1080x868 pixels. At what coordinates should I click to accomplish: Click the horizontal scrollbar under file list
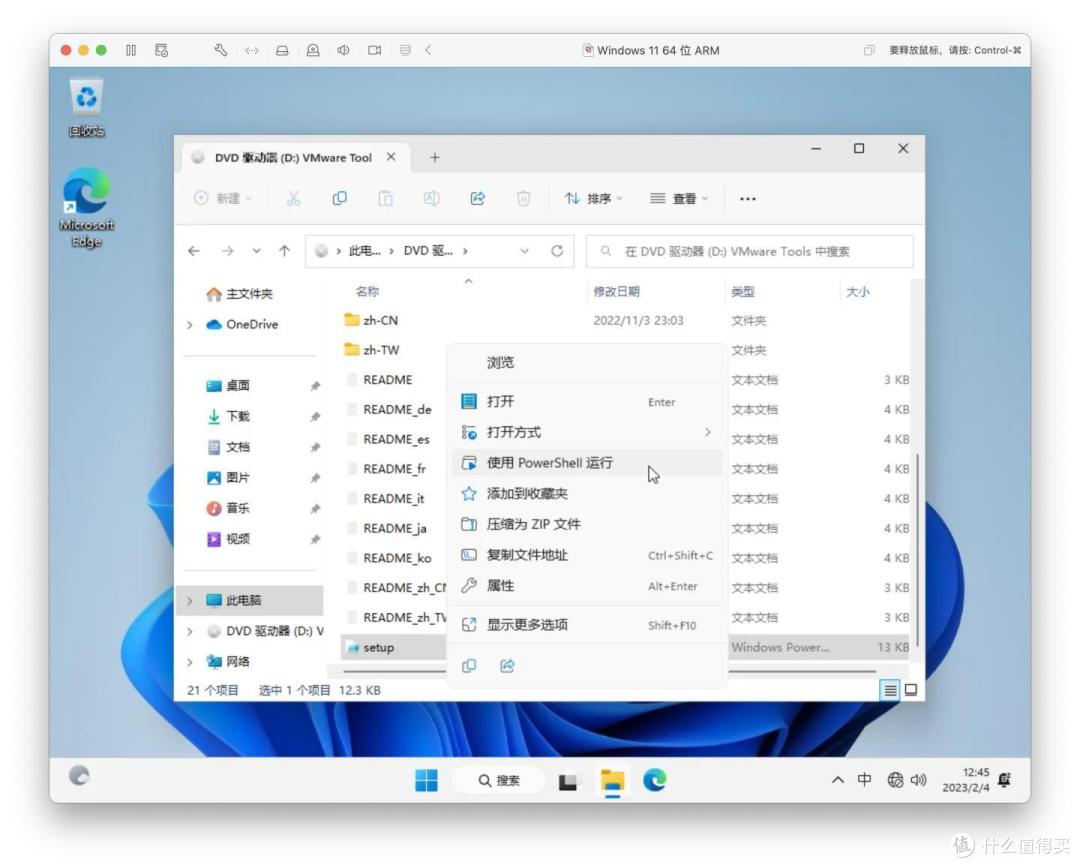[610, 670]
